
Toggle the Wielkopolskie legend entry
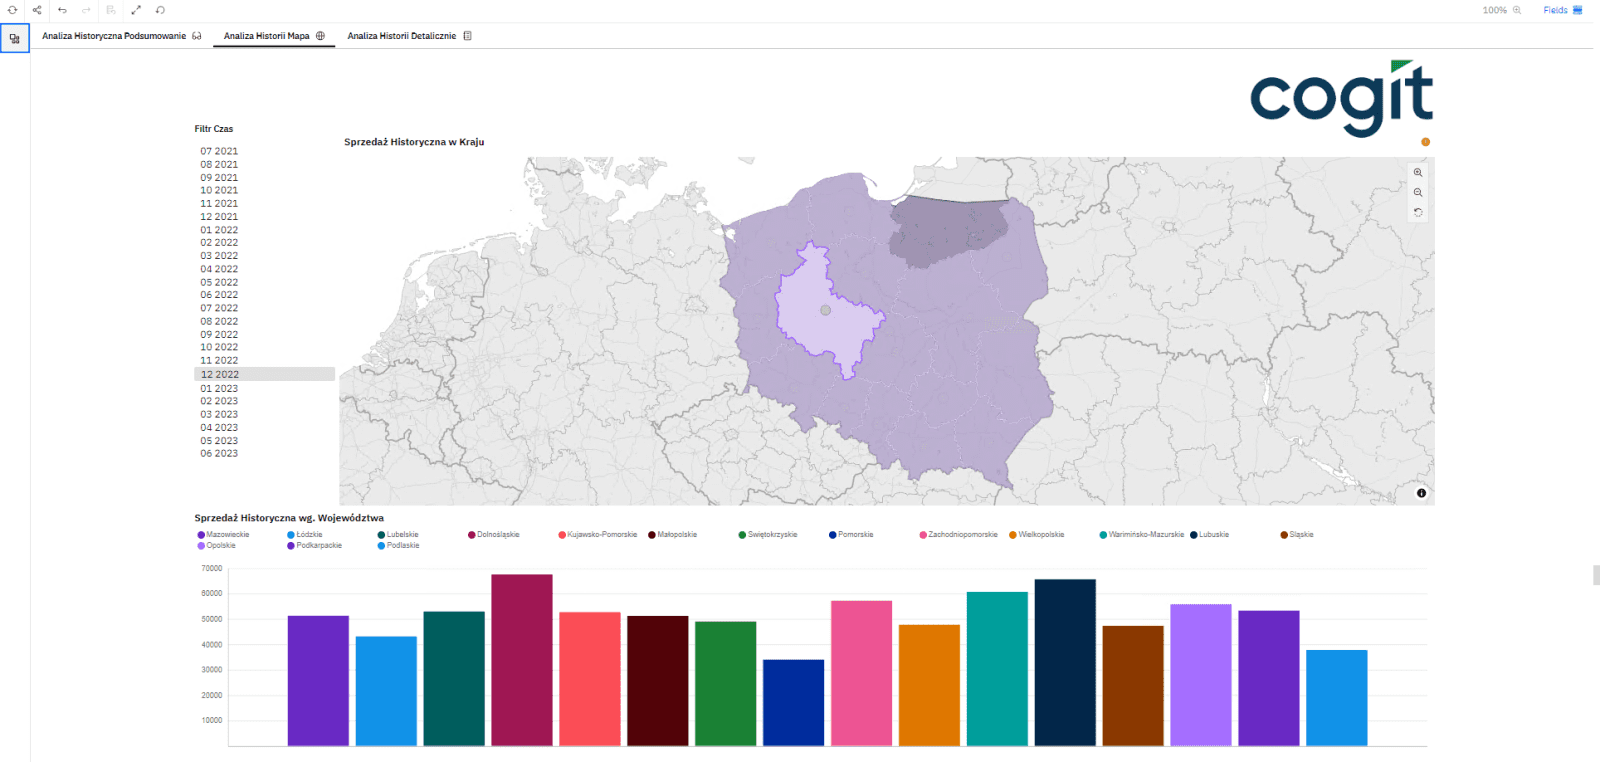click(1040, 535)
